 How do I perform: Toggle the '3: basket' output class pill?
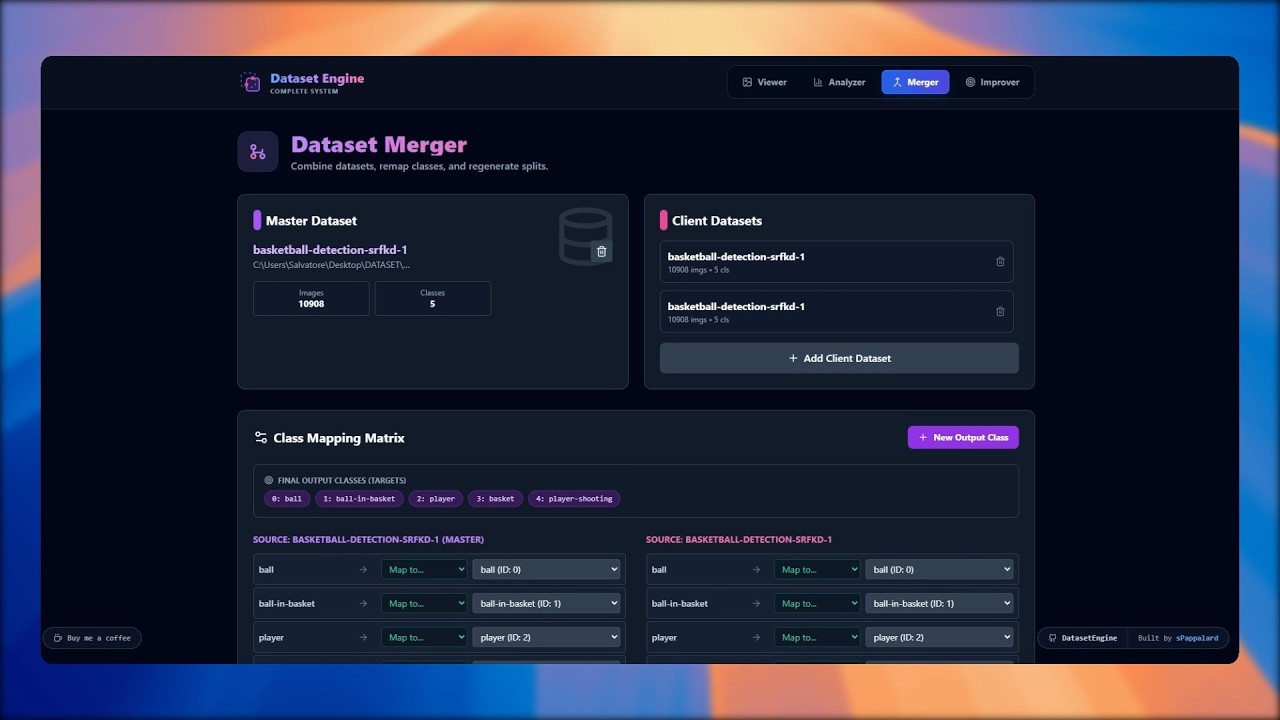pyautogui.click(x=495, y=498)
